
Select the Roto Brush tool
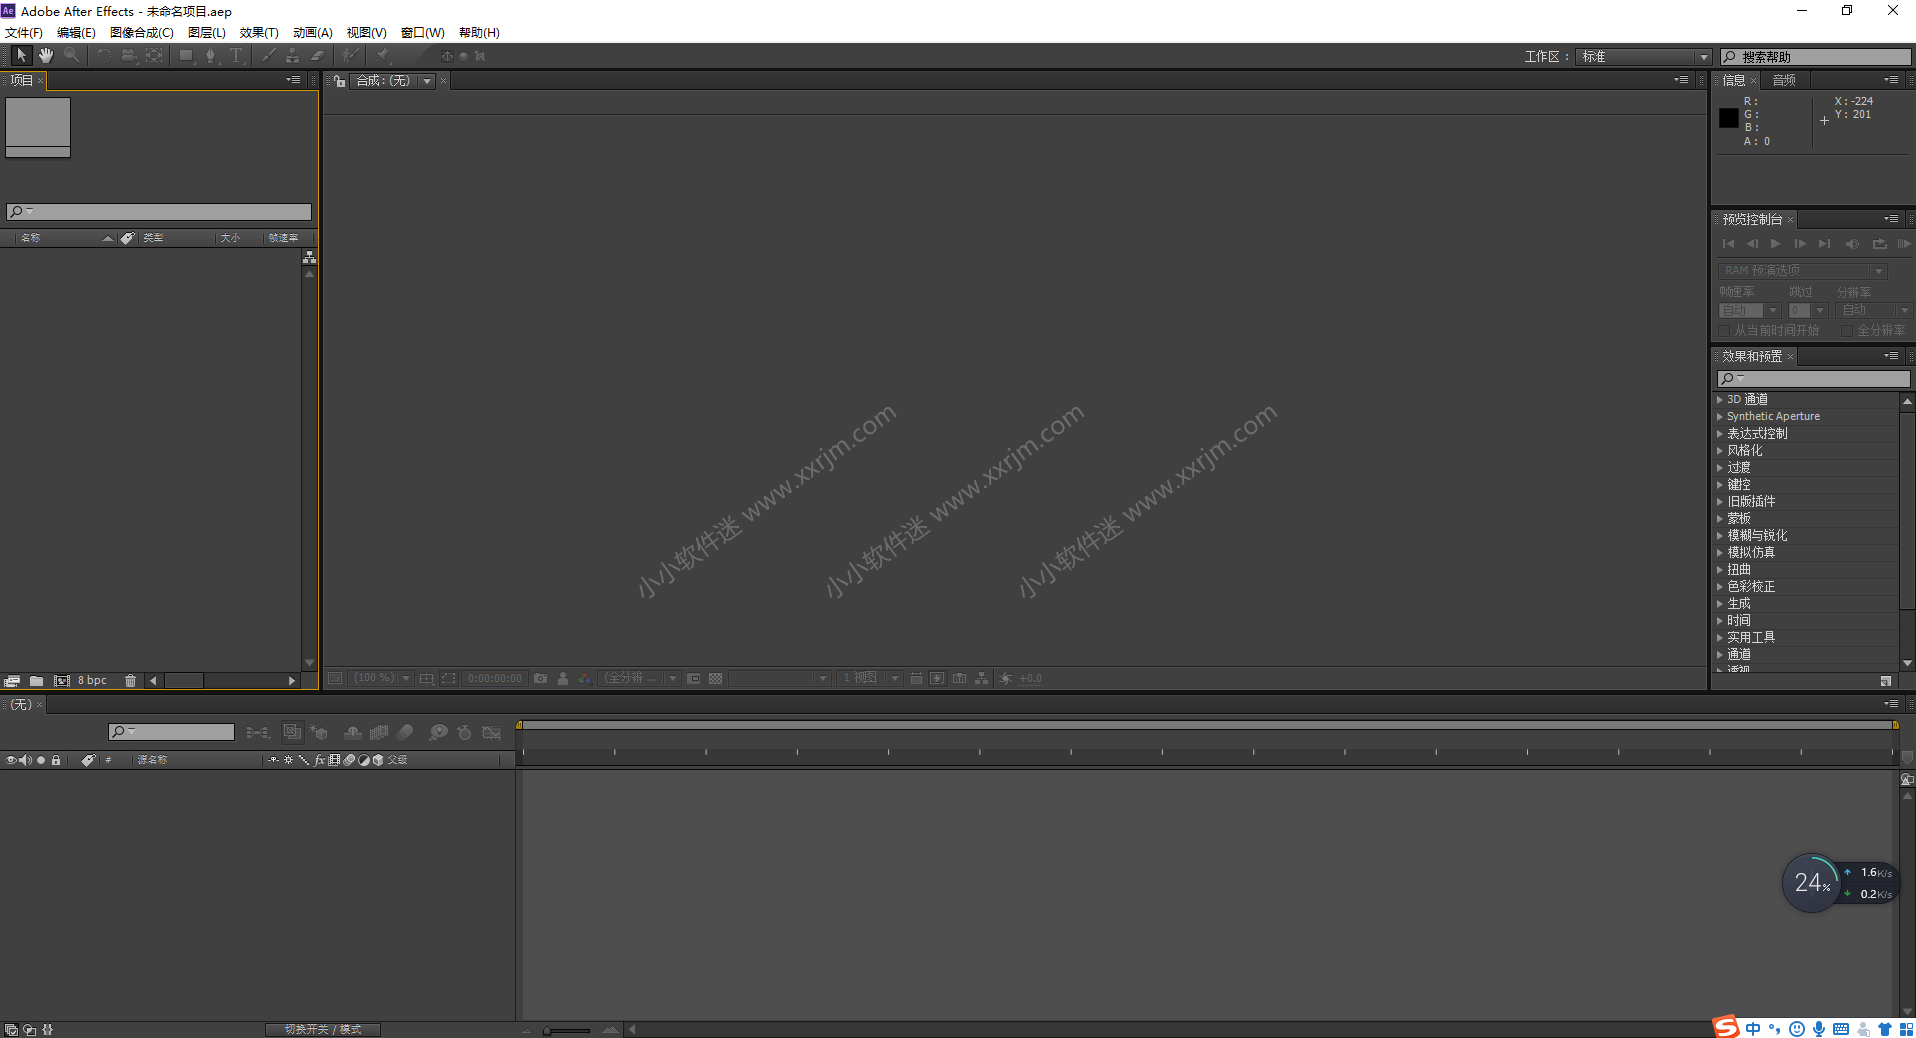pyautogui.click(x=349, y=56)
